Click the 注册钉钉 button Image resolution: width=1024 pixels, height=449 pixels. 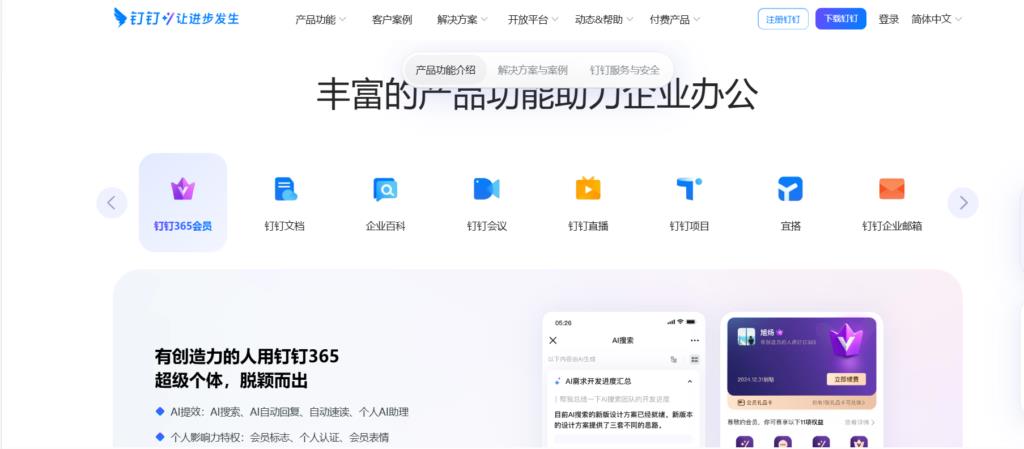(x=783, y=19)
